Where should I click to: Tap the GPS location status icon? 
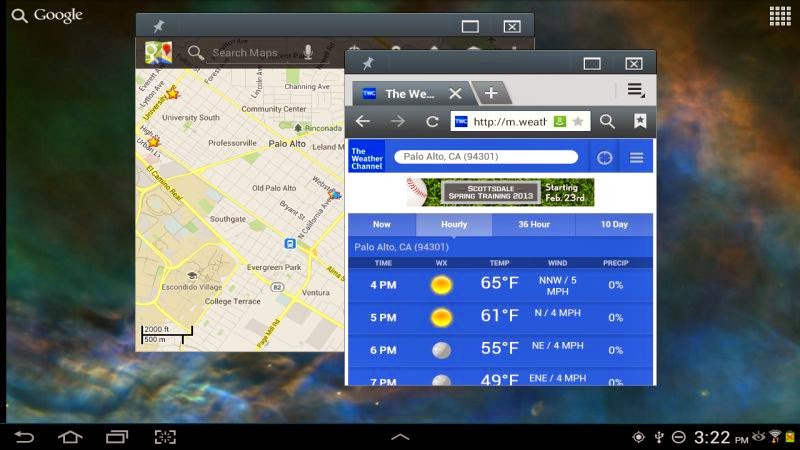click(638, 437)
